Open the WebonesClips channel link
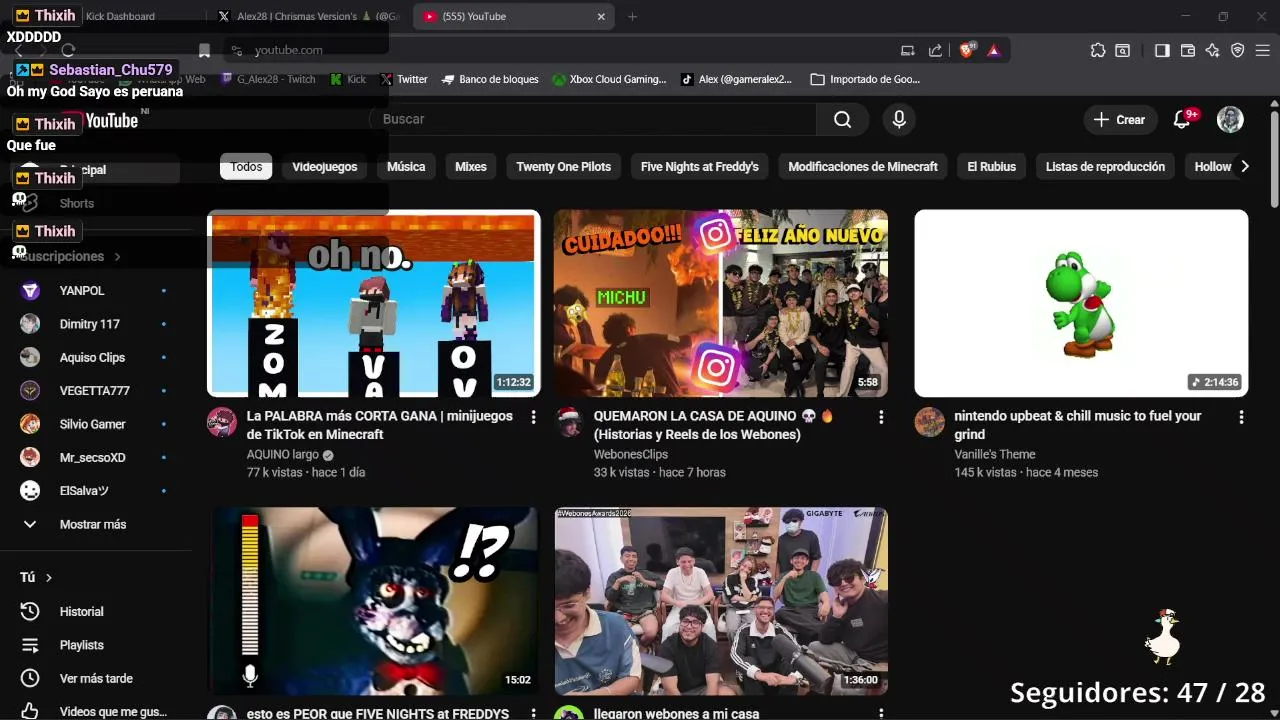This screenshot has width=1280, height=720. coord(631,454)
